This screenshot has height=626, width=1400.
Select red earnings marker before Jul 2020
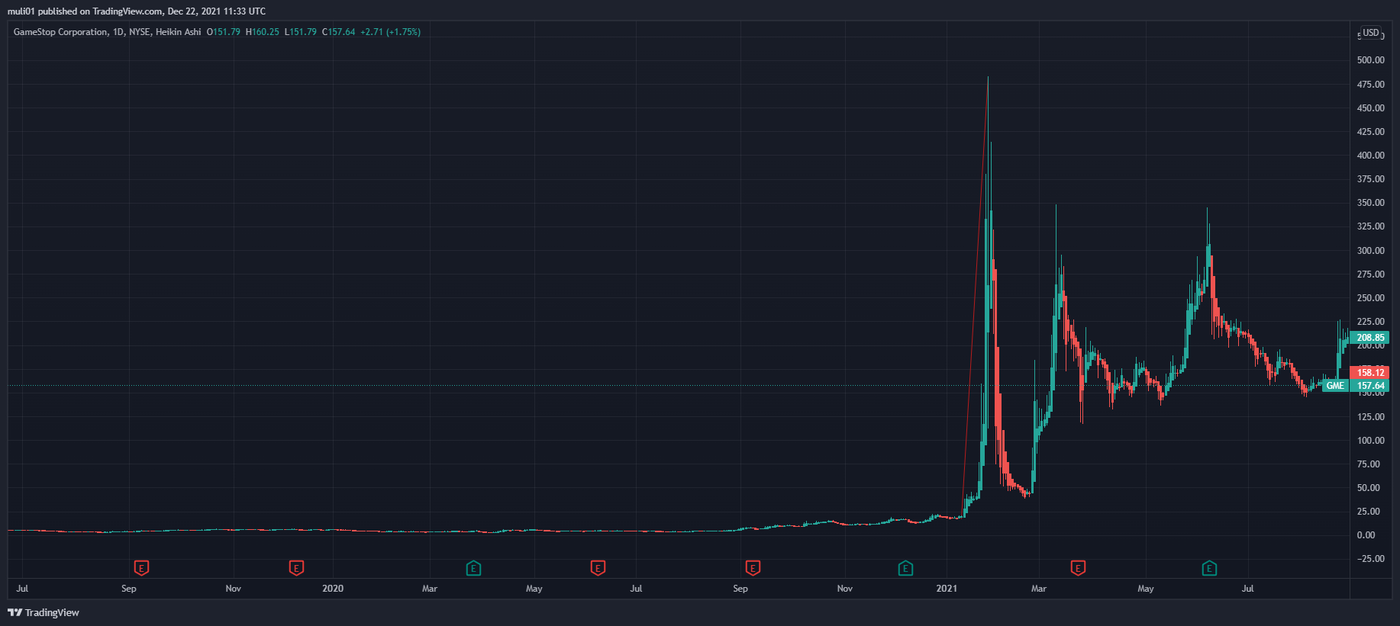[597, 568]
